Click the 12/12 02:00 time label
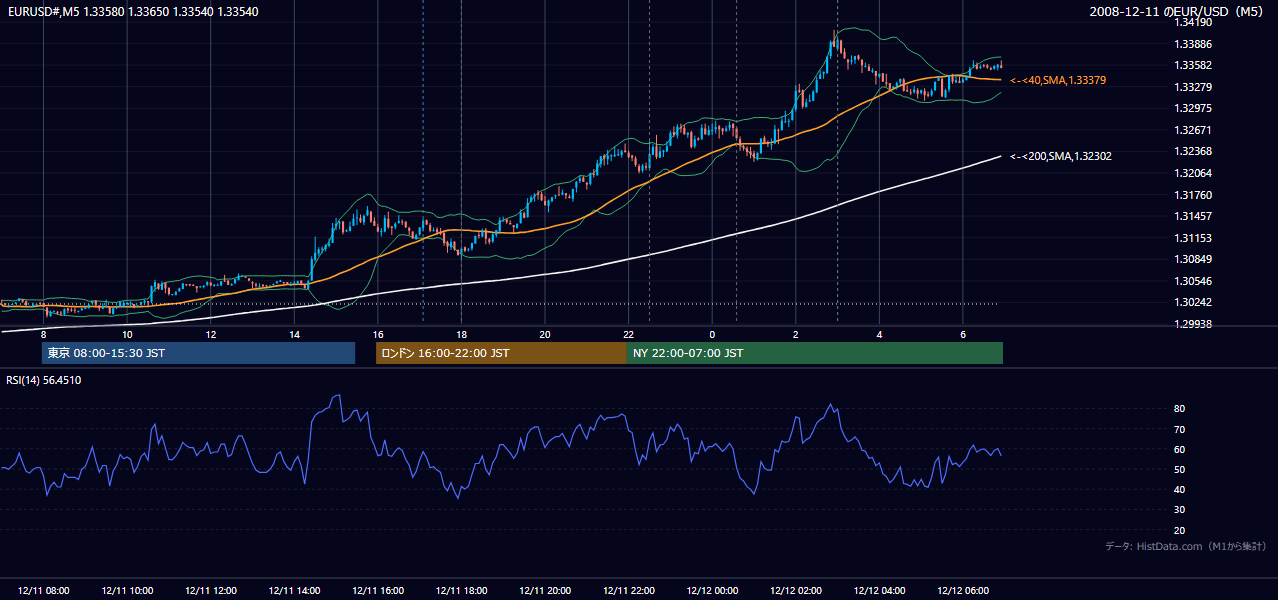The image size is (1278, 600). point(795,591)
